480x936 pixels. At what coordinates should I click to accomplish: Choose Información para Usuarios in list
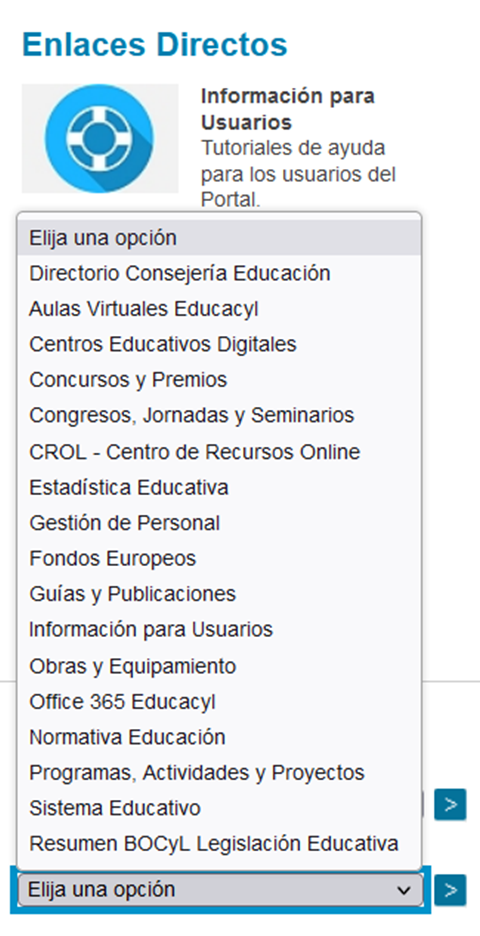click(219, 629)
